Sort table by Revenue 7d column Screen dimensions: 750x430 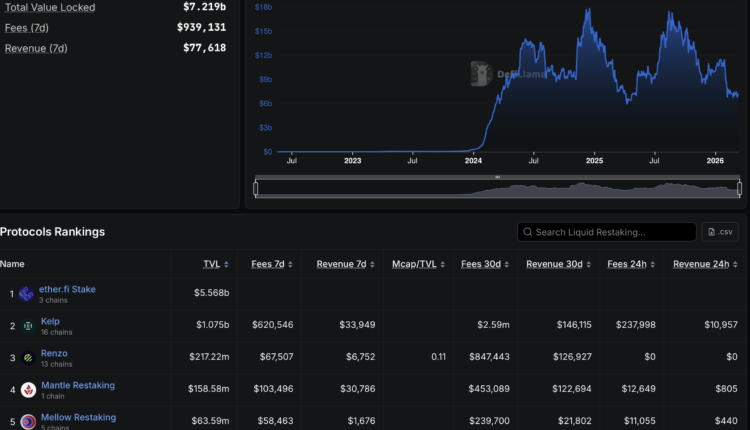(345, 264)
